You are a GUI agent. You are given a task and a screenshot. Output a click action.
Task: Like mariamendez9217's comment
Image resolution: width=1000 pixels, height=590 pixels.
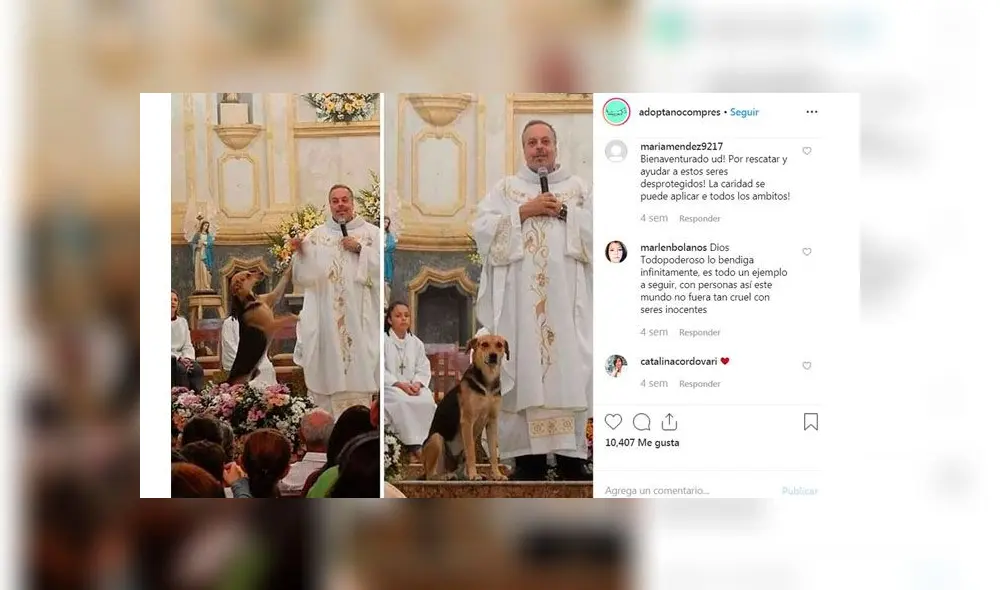[x=807, y=151]
